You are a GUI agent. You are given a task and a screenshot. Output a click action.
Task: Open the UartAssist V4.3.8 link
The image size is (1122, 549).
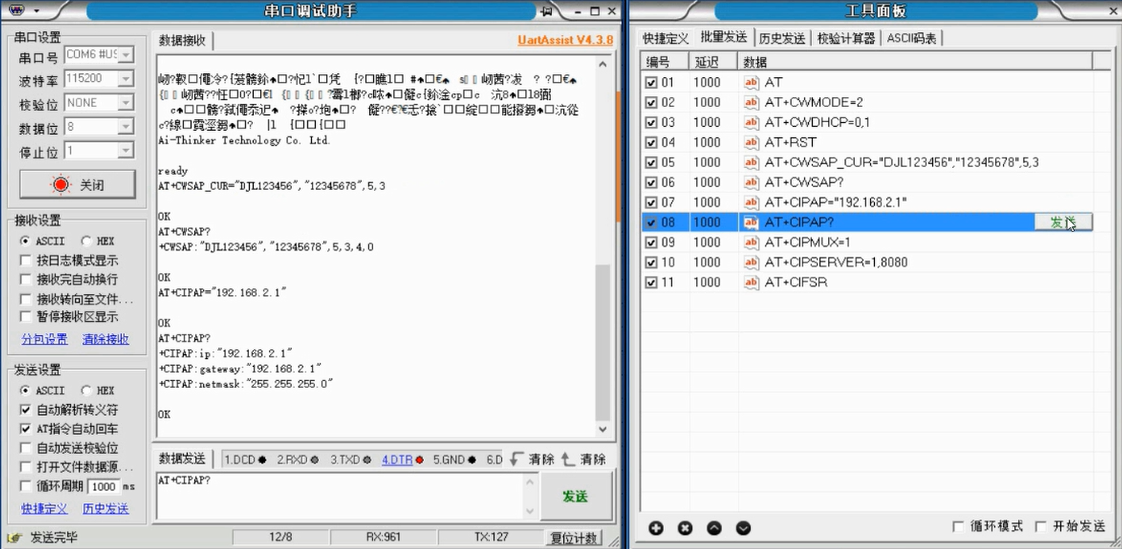coord(565,40)
